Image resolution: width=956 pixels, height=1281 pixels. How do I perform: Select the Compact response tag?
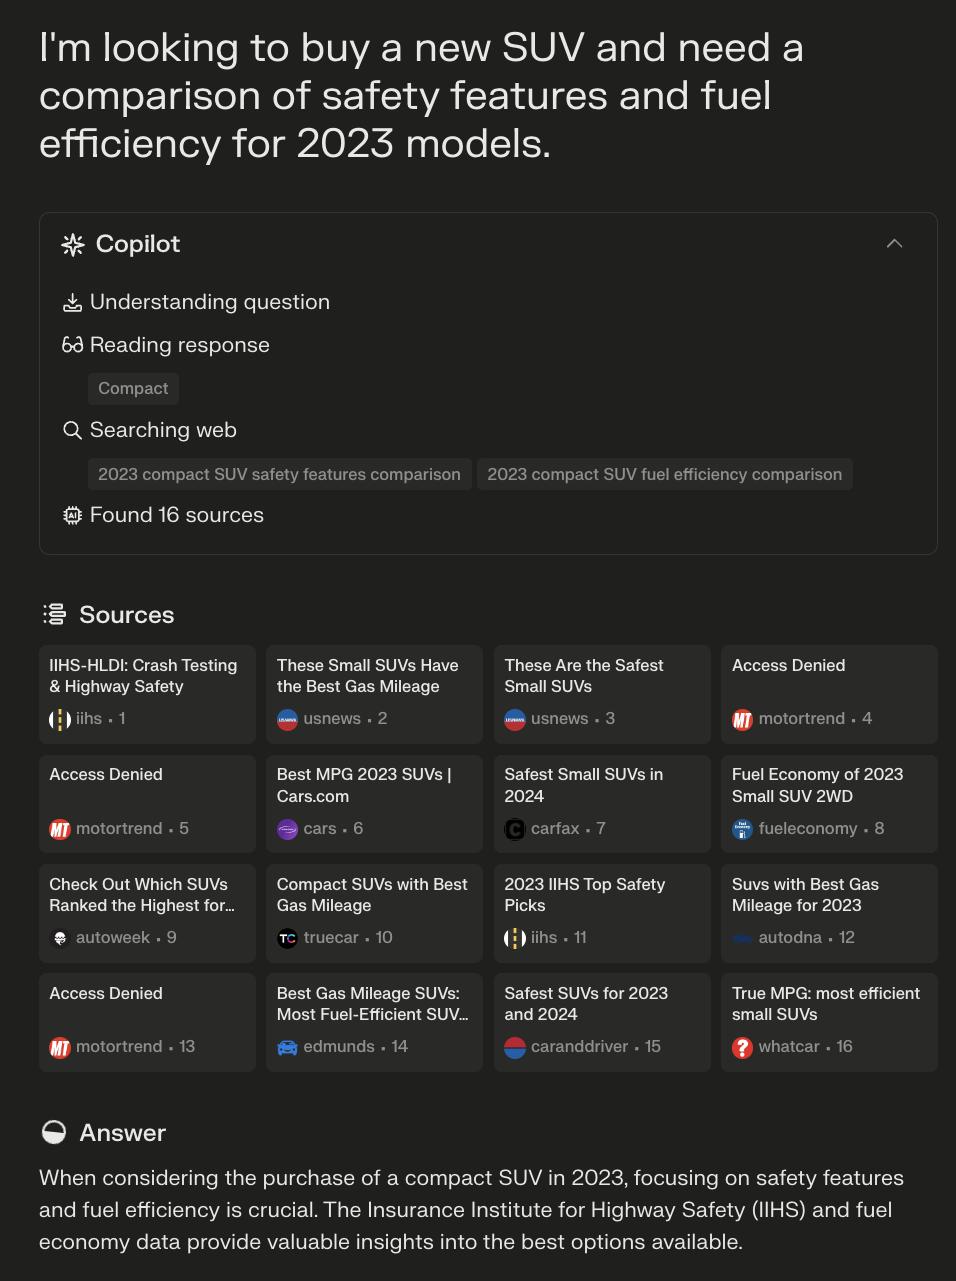[x=133, y=388]
